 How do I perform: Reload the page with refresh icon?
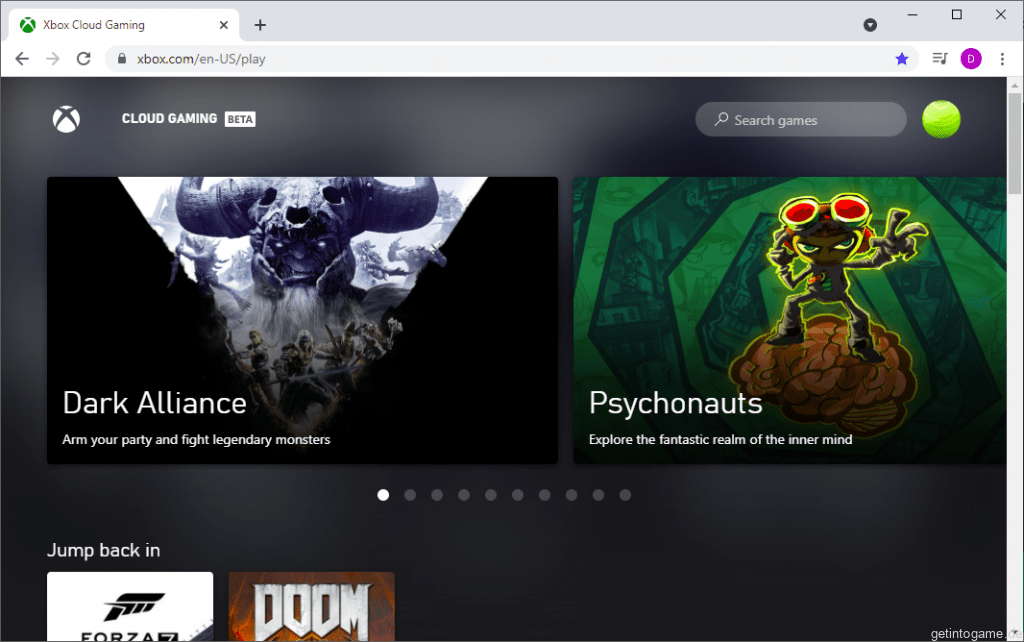pos(83,59)
